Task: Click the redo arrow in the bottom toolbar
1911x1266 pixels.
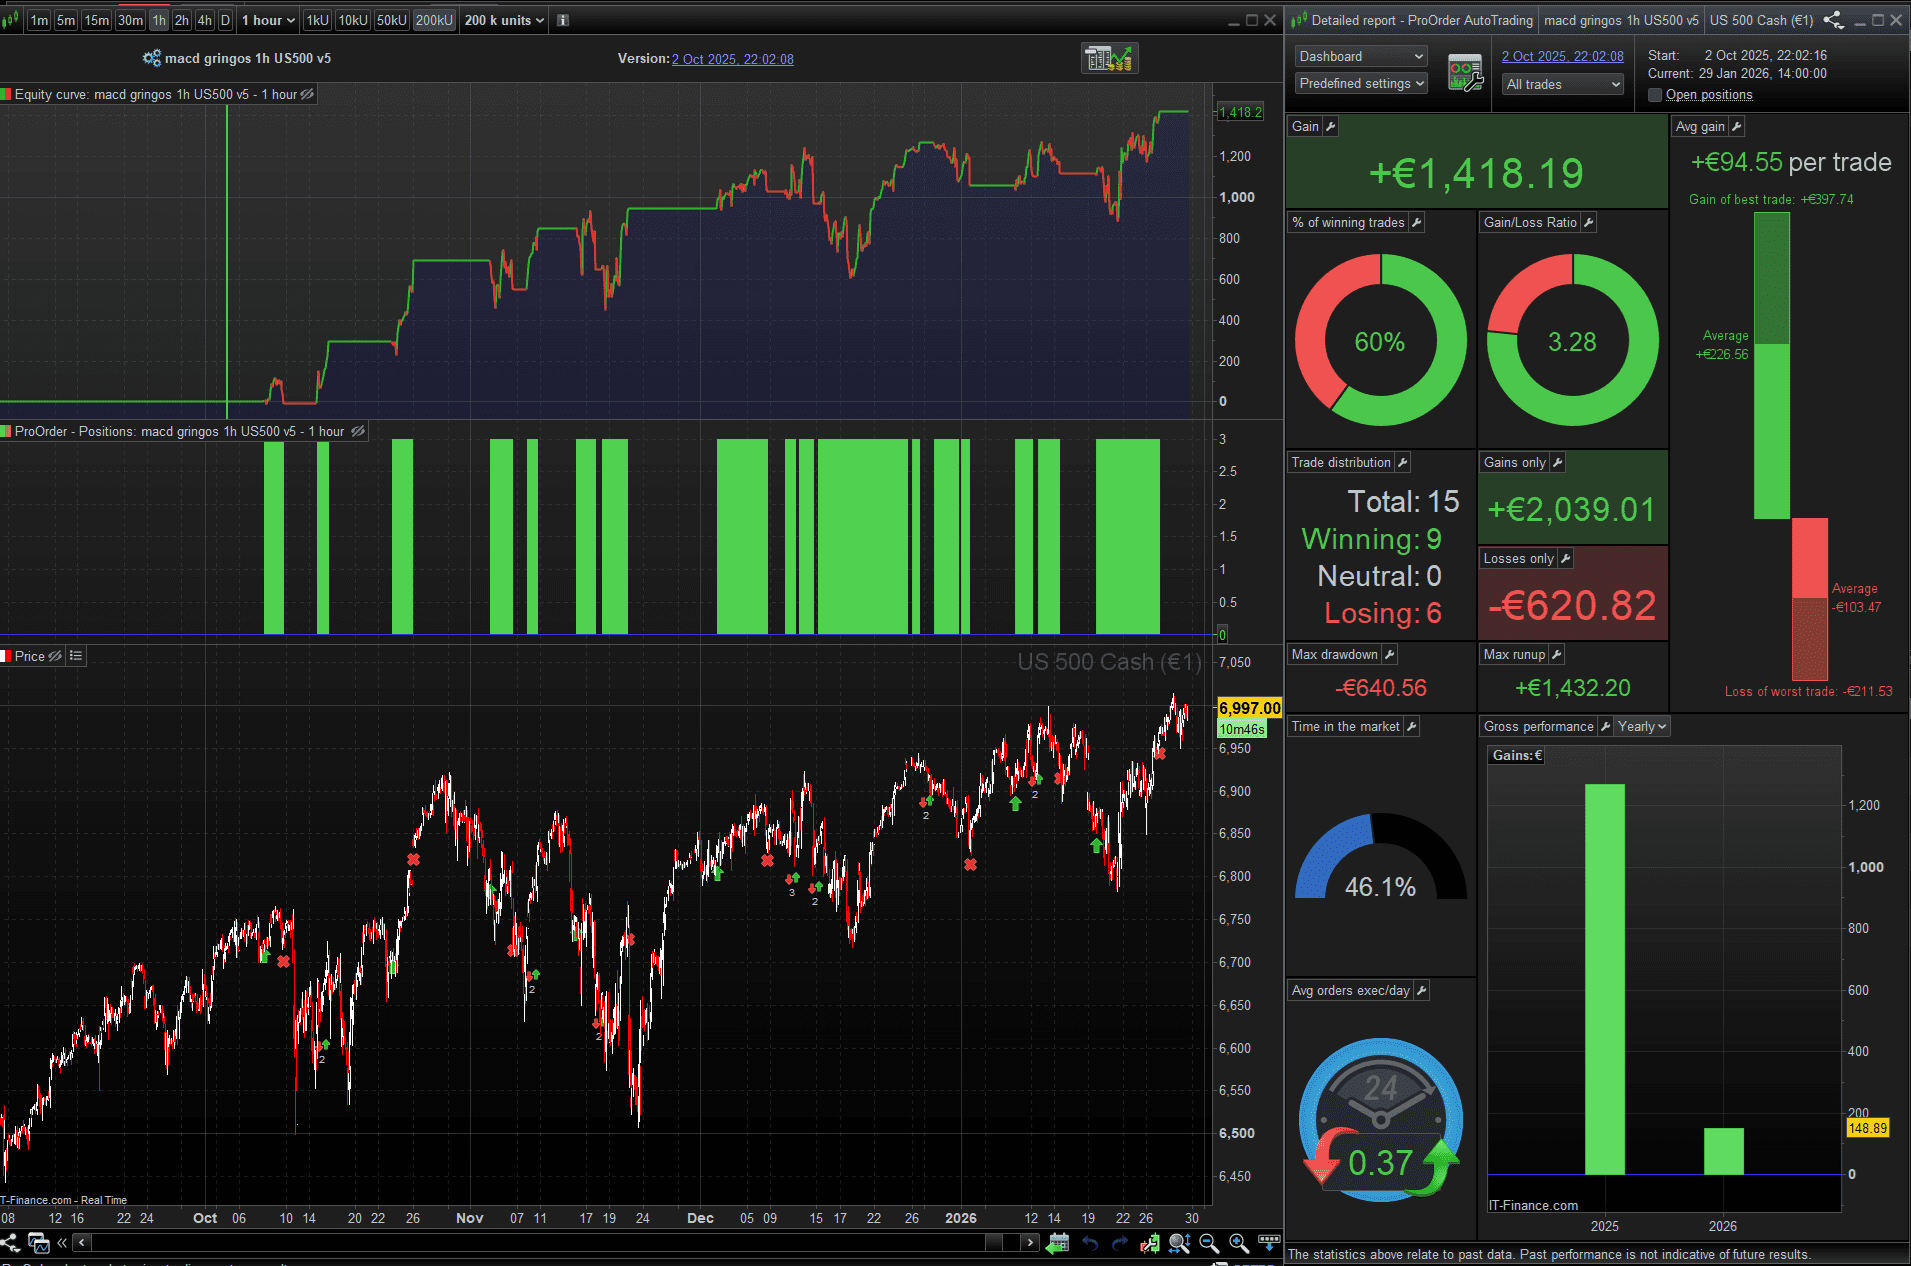Action: [x=1120, y=1243]
